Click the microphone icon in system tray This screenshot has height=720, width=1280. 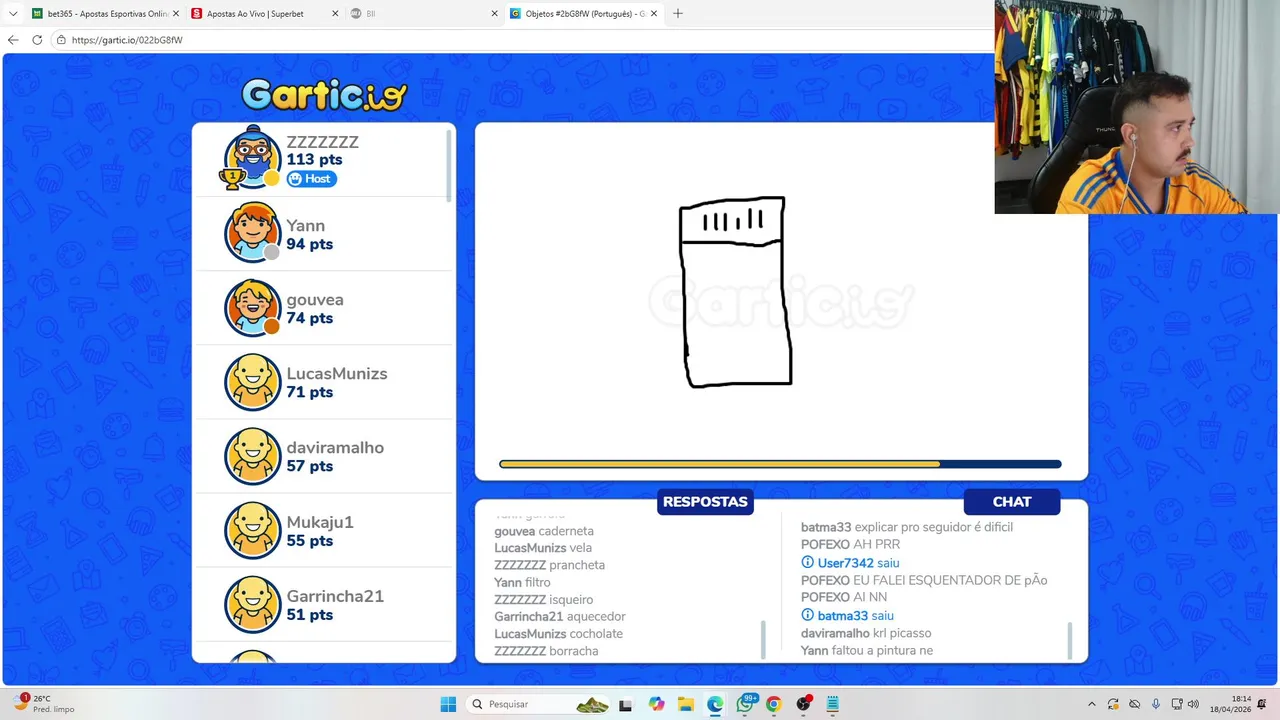(1155, 704)
